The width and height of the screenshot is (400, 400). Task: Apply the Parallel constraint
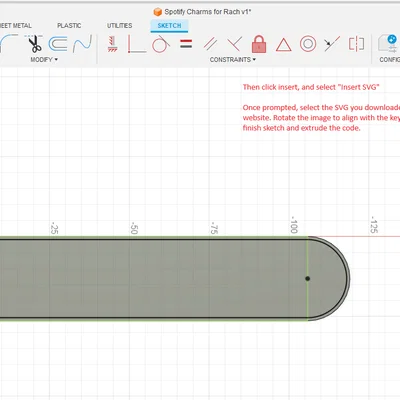[x=210, y=44]
